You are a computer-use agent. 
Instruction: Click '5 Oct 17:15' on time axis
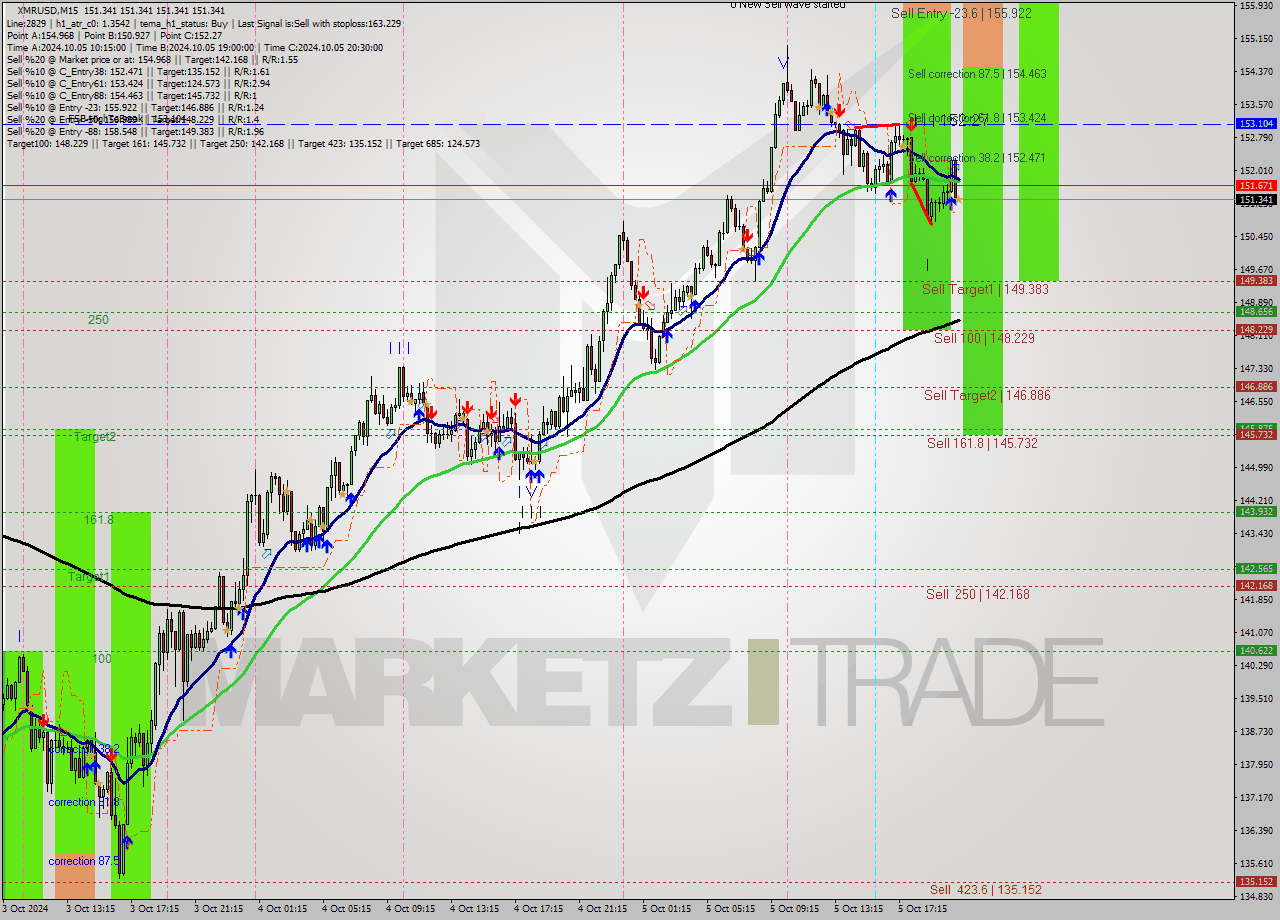pos(923,909)
